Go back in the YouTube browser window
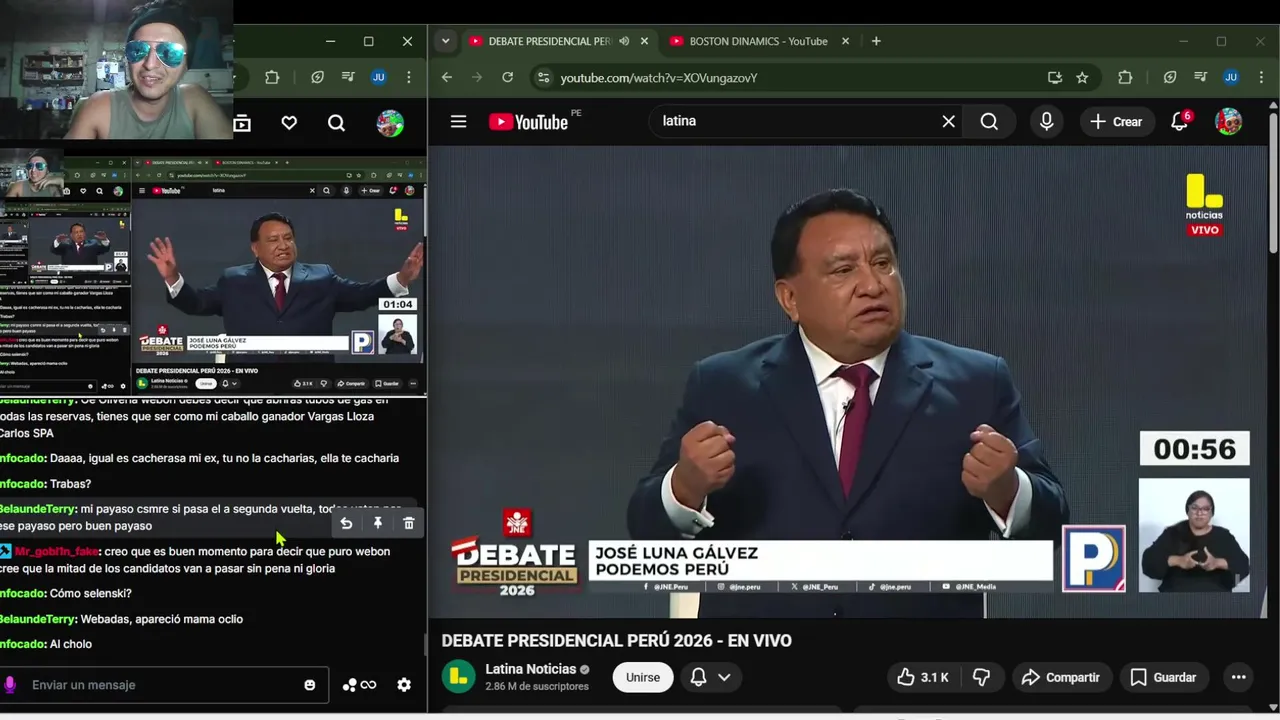 [x=447, y=77]
